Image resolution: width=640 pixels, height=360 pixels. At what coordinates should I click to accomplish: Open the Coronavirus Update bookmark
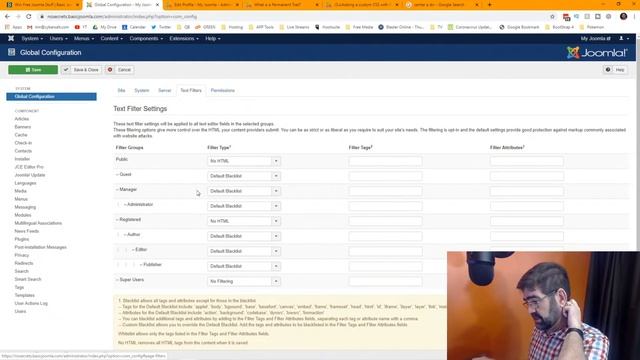(x=470, y=27)
